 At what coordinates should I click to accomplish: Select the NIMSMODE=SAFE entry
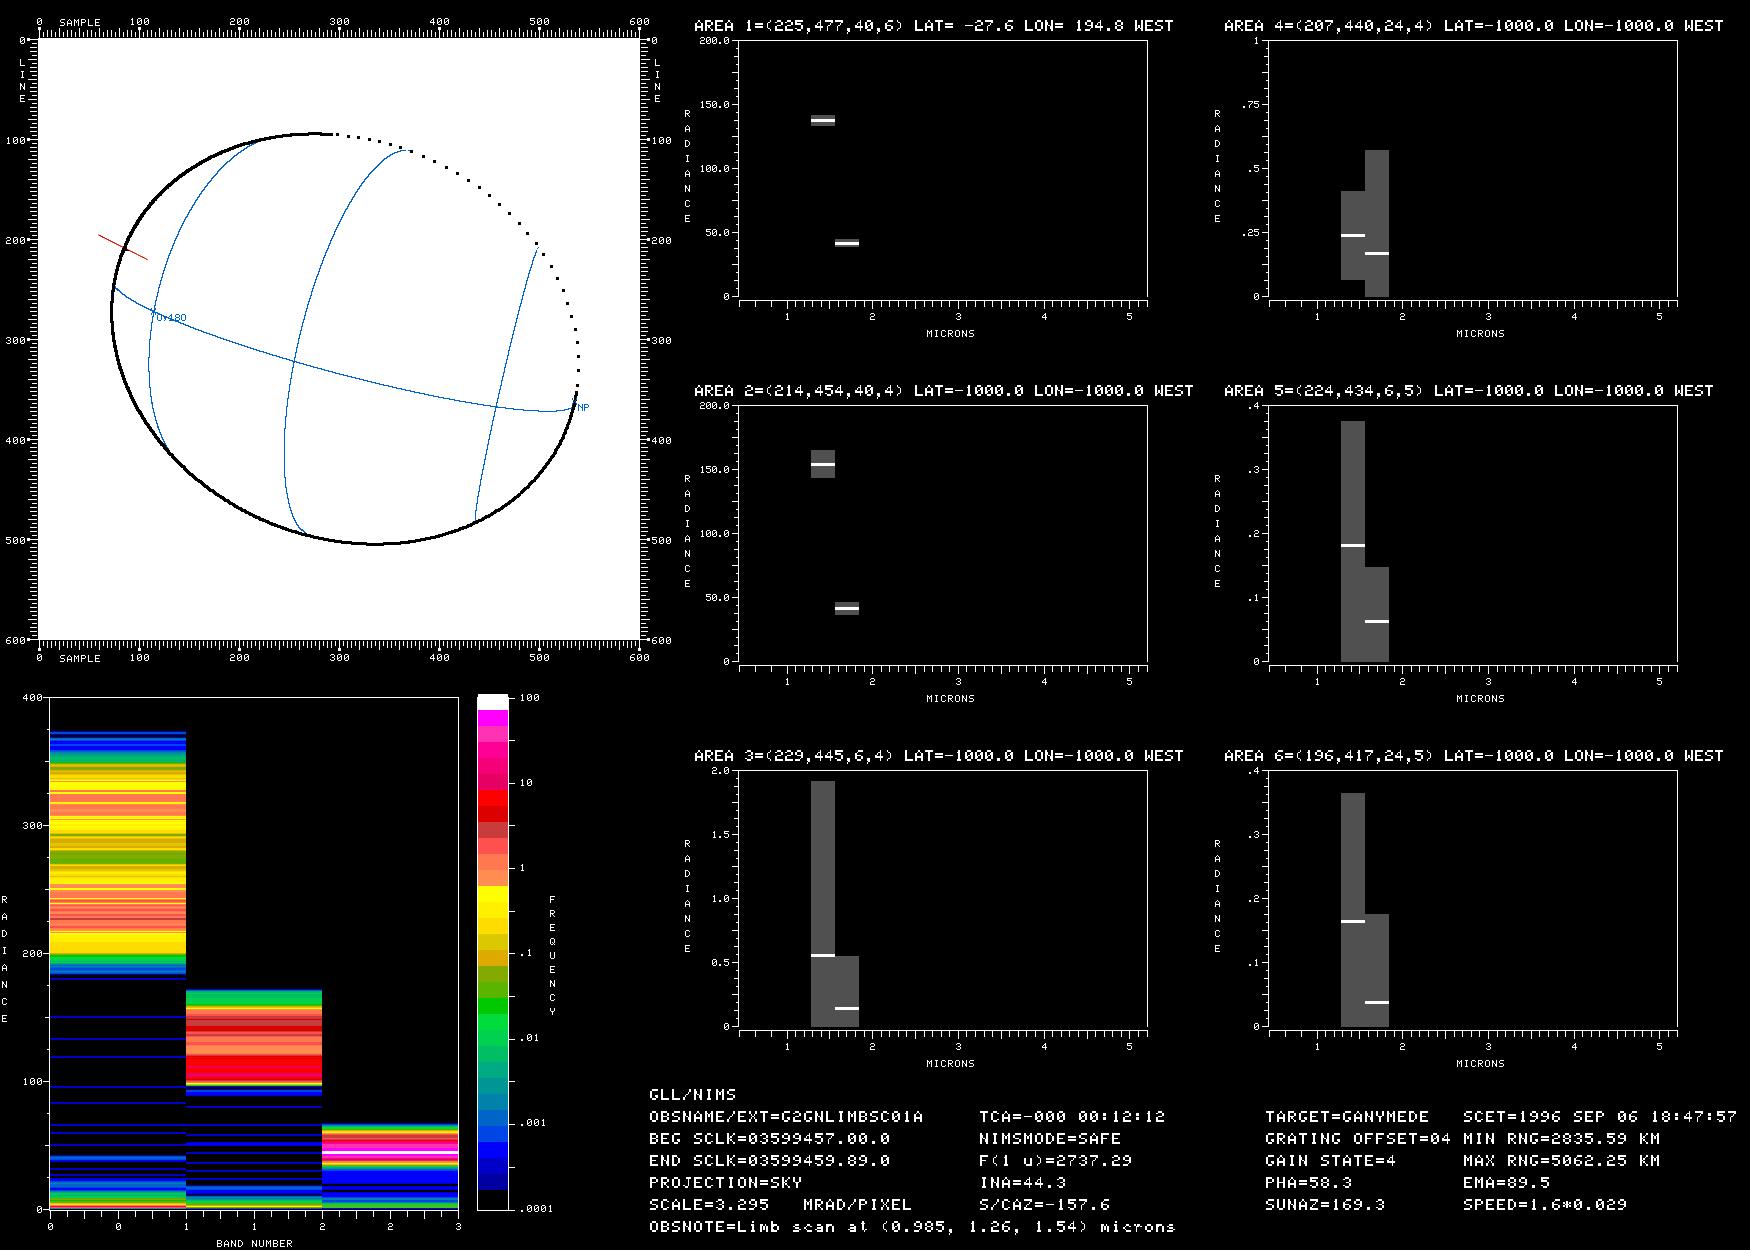tap(1050, 1139)
